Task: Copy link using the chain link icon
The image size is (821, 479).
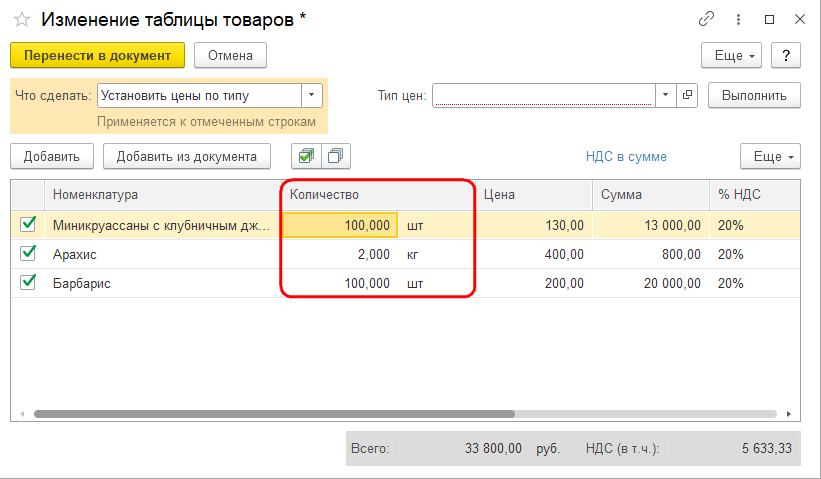Action: pyautogui.click(x=706, y=19)
